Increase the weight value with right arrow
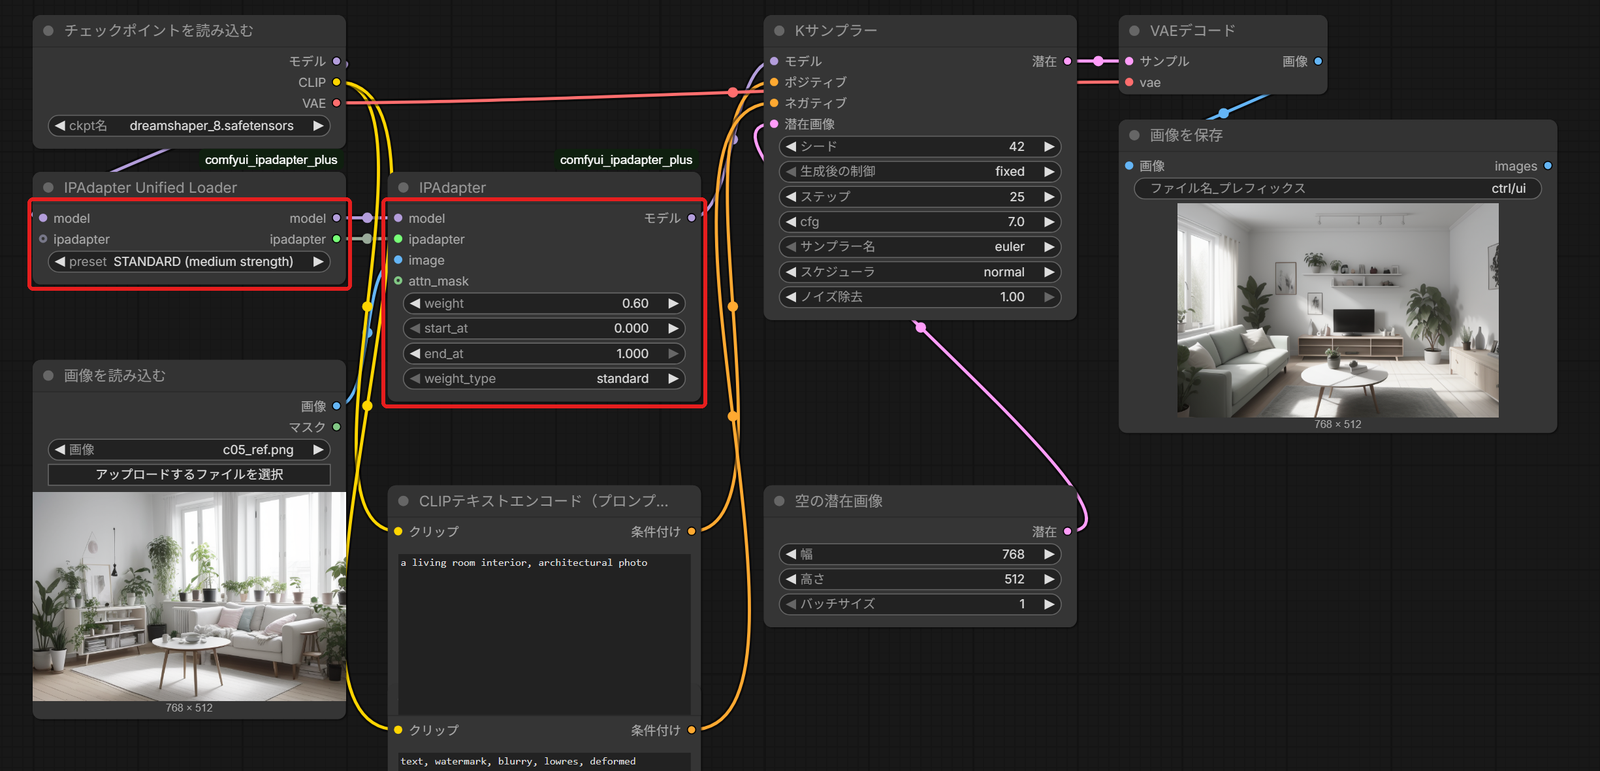The image size is (1600, 771). pos(673,303)
